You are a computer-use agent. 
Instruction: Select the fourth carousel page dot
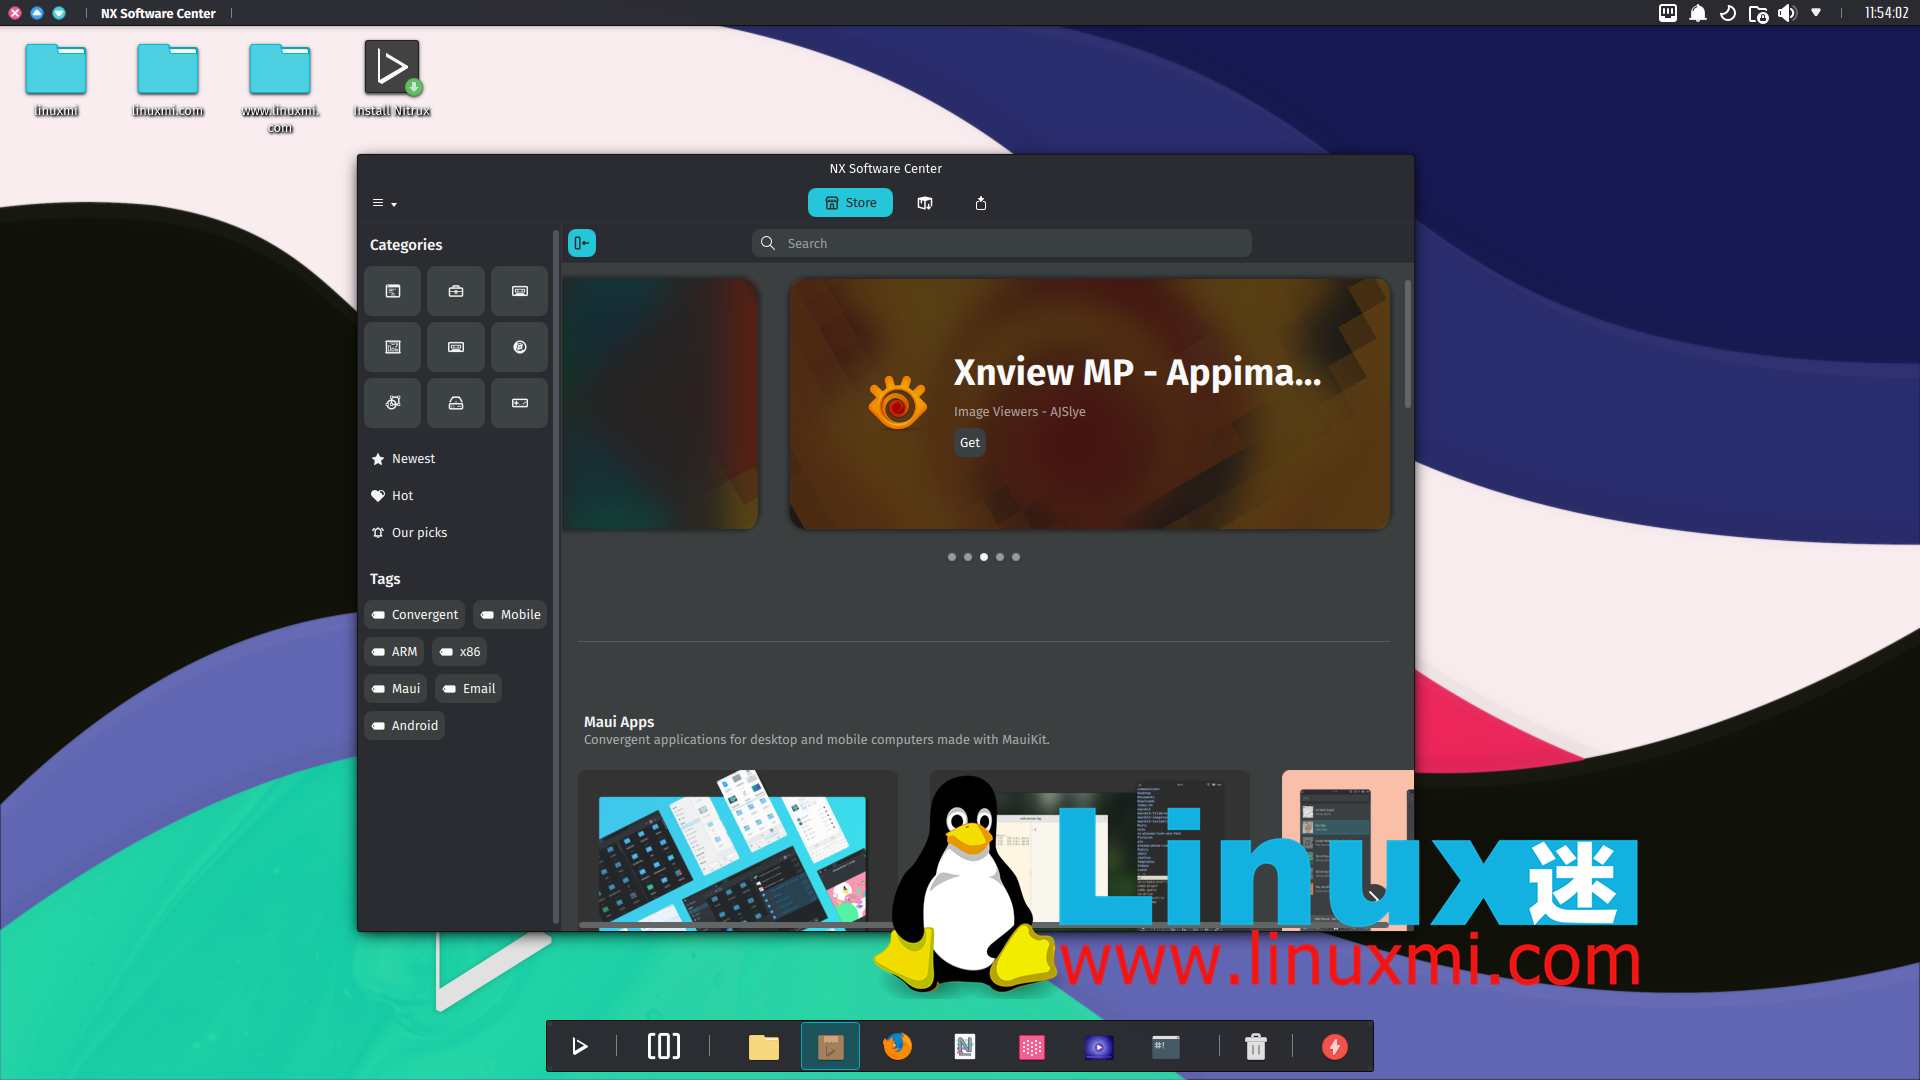1000,557
